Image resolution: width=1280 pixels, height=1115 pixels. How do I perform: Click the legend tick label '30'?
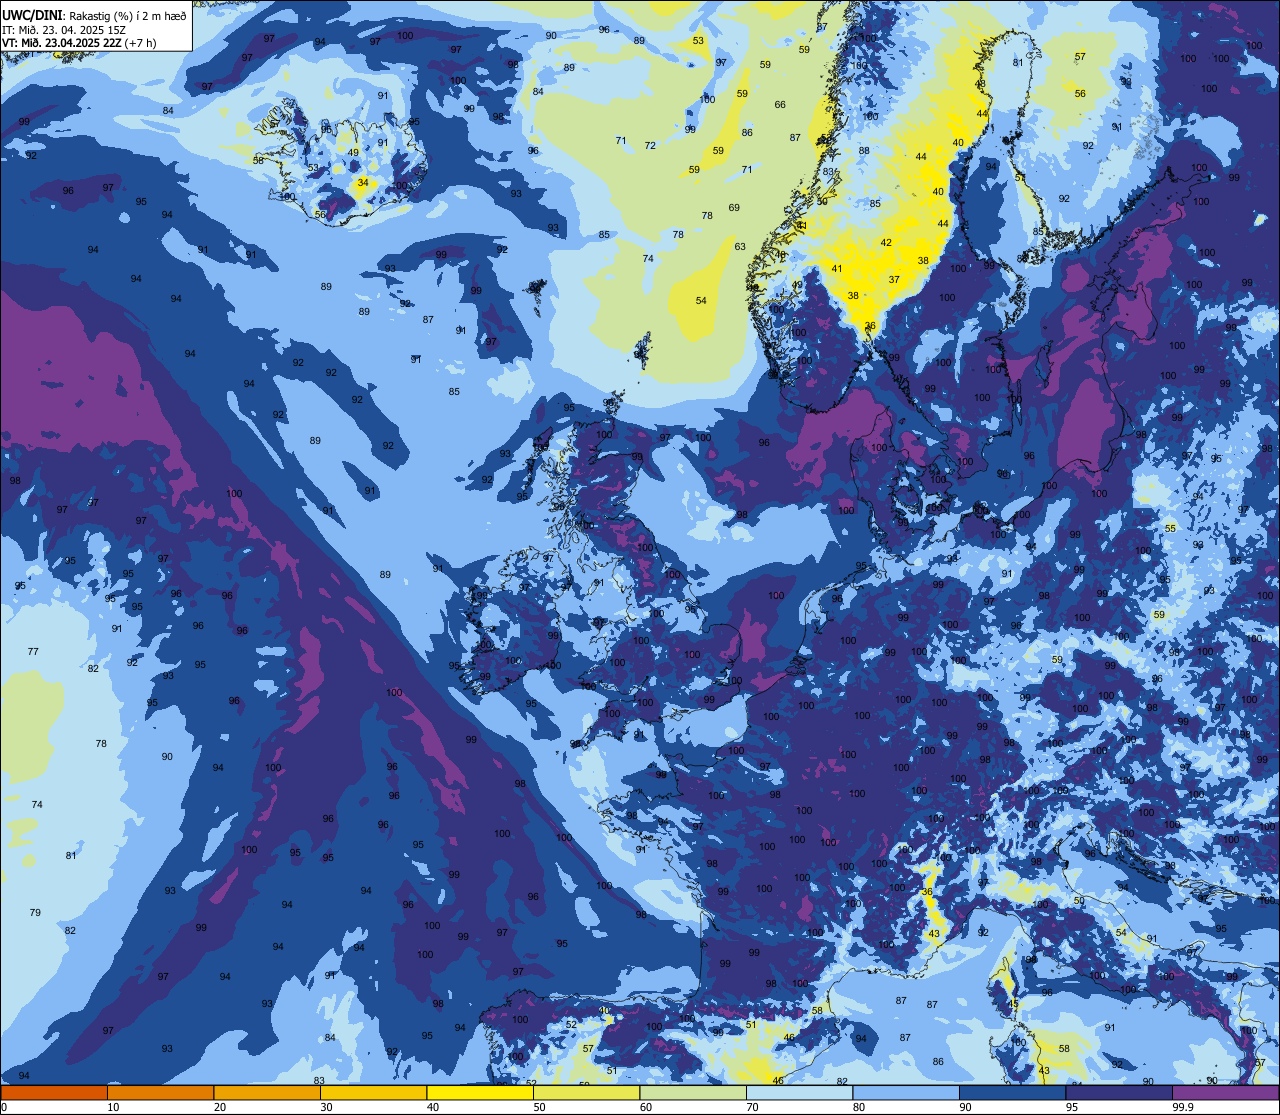click(x=326, y=1107)
